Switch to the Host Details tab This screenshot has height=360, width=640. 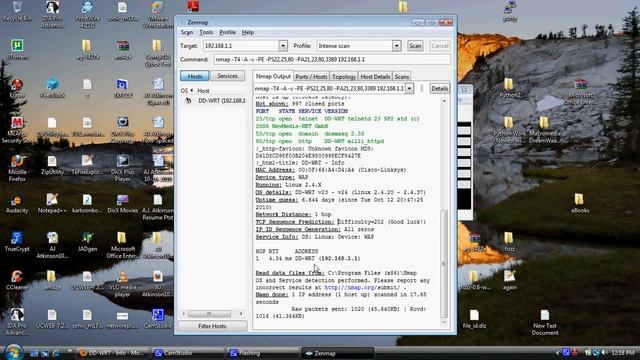click(375, 76)
